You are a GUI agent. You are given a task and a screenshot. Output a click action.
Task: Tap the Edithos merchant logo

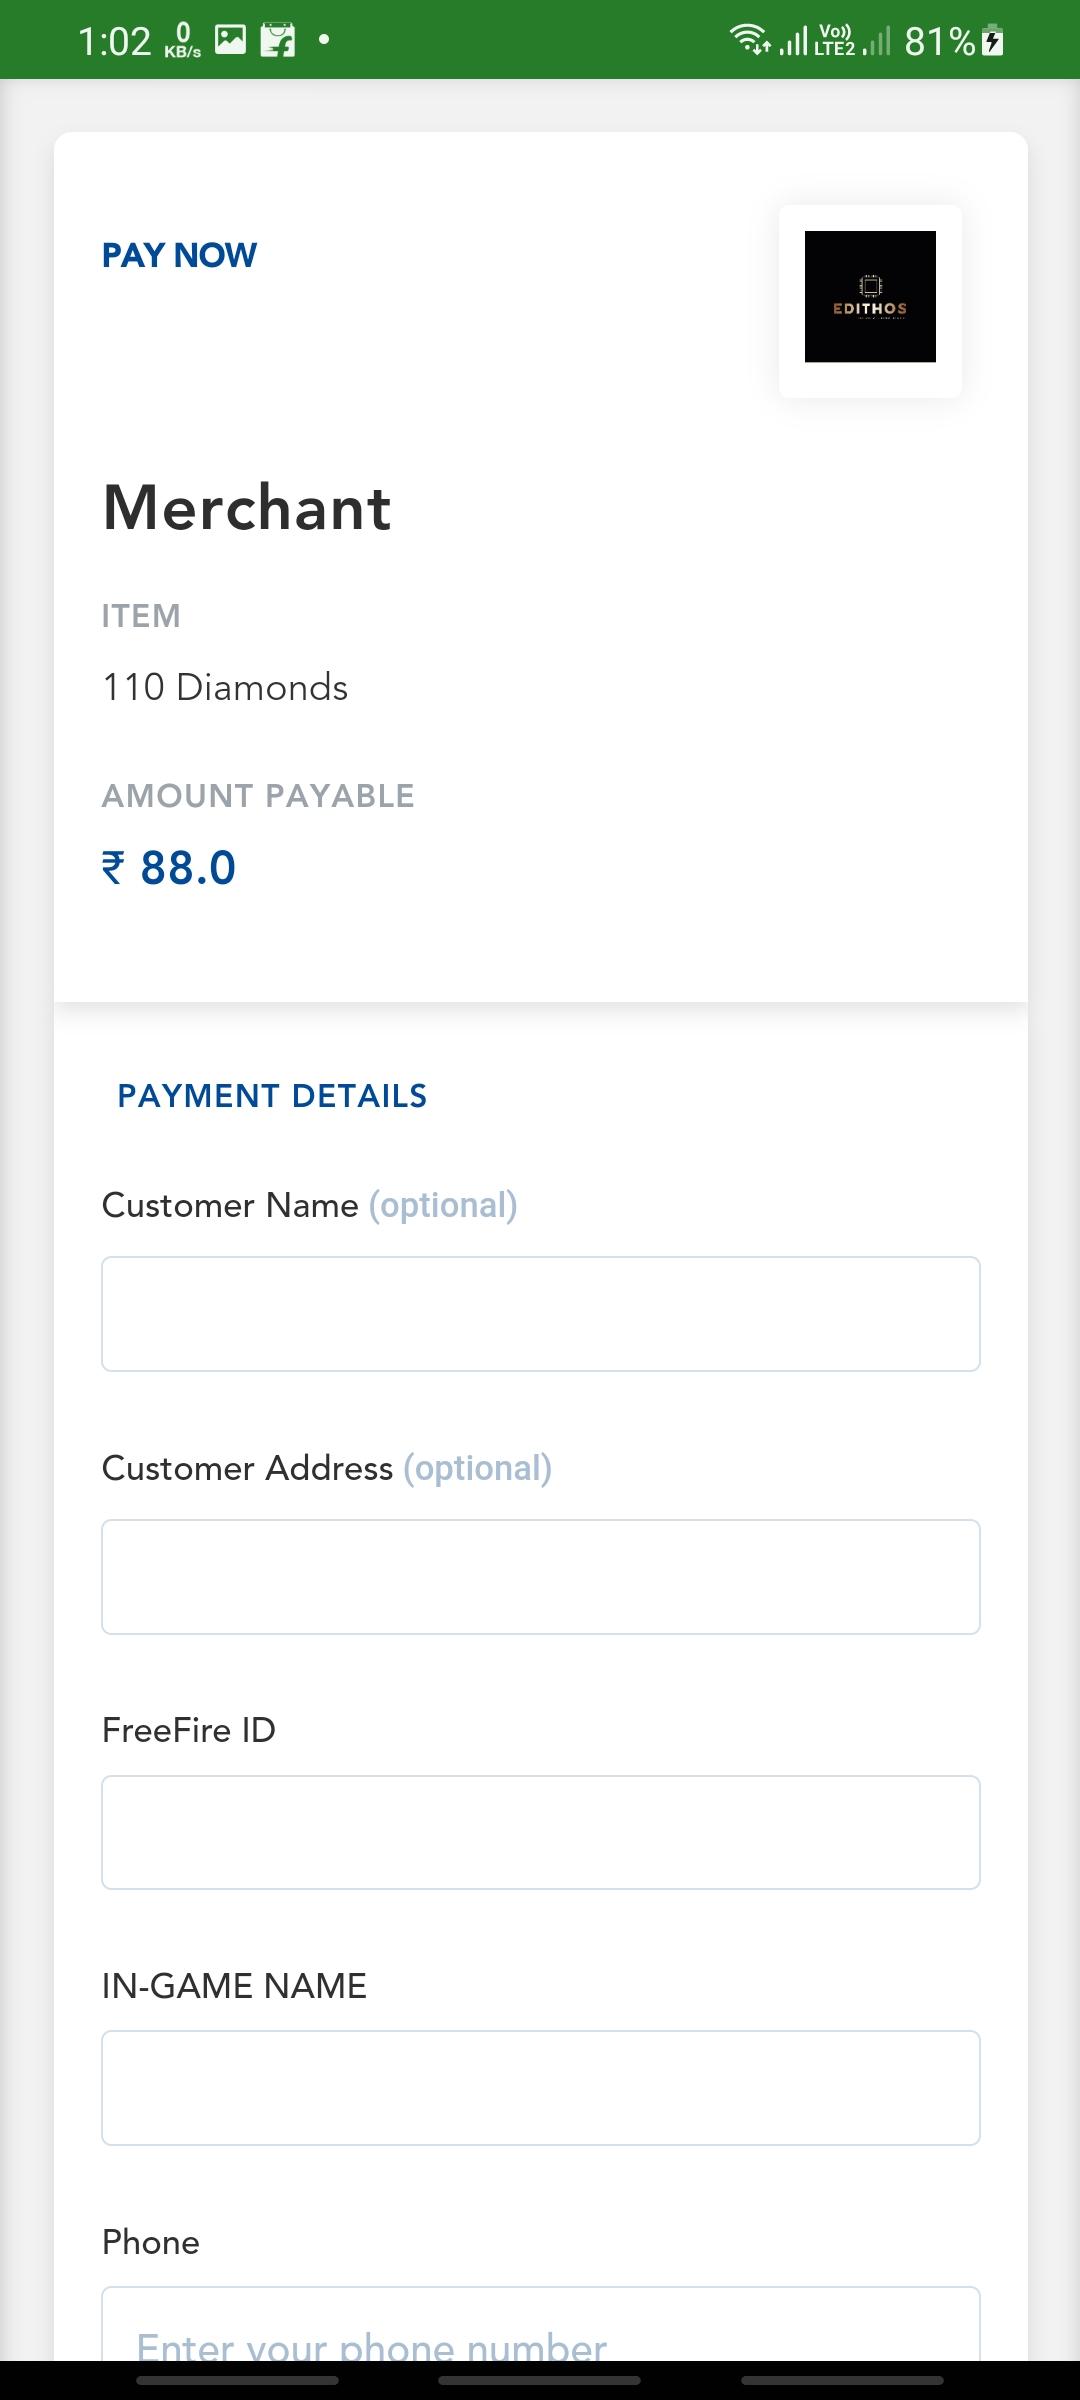[x=870, y=297]
